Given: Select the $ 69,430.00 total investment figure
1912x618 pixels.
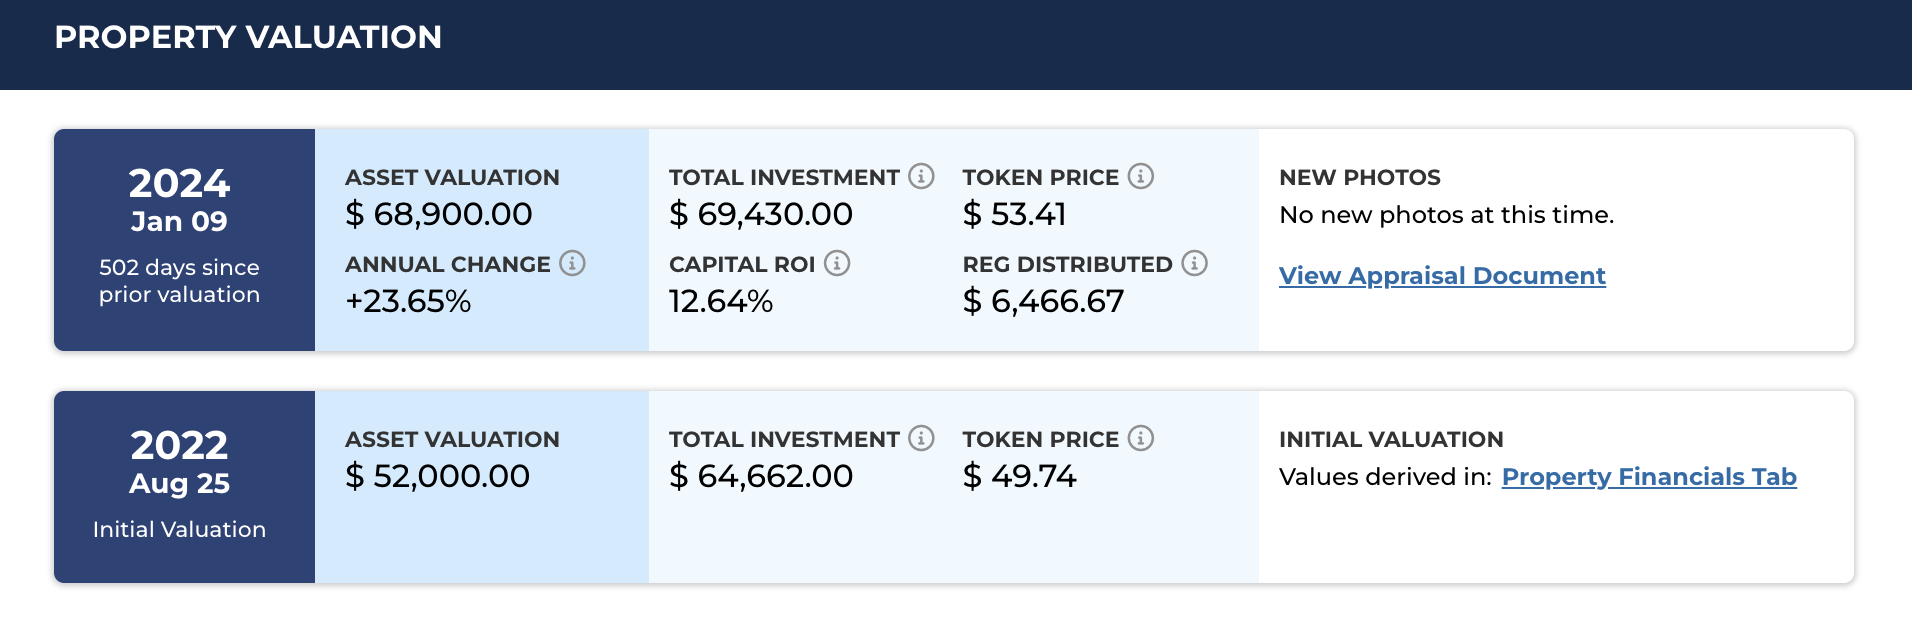Looking at the screenshot, I should [761, 214].
